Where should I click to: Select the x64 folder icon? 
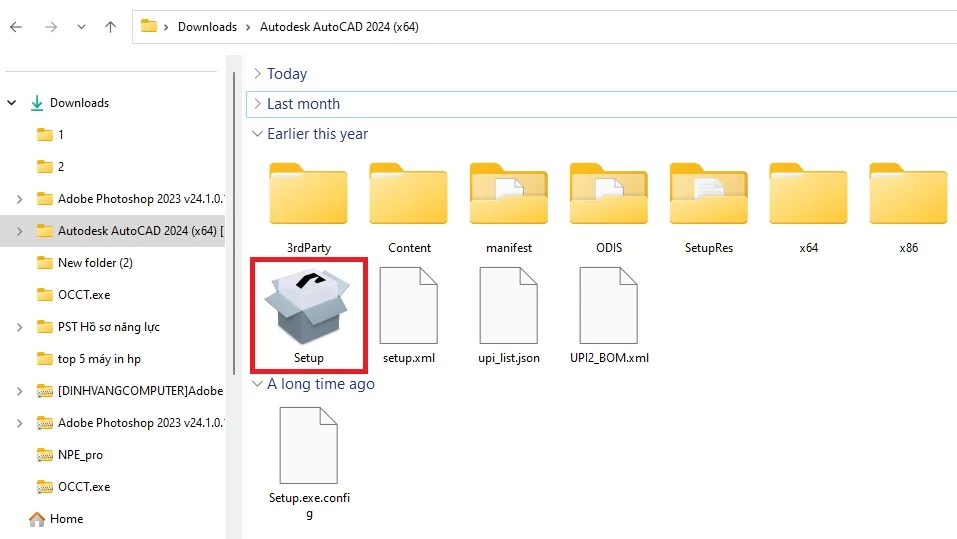[x=809, y=194]
